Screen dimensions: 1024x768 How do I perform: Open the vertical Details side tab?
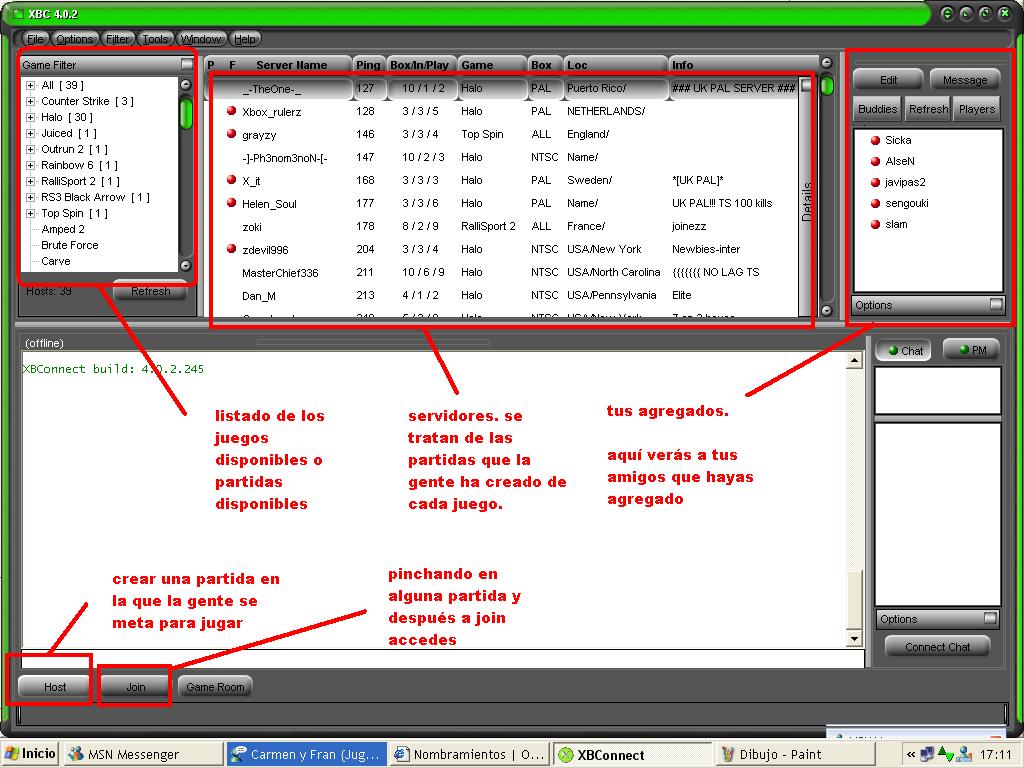808,201
